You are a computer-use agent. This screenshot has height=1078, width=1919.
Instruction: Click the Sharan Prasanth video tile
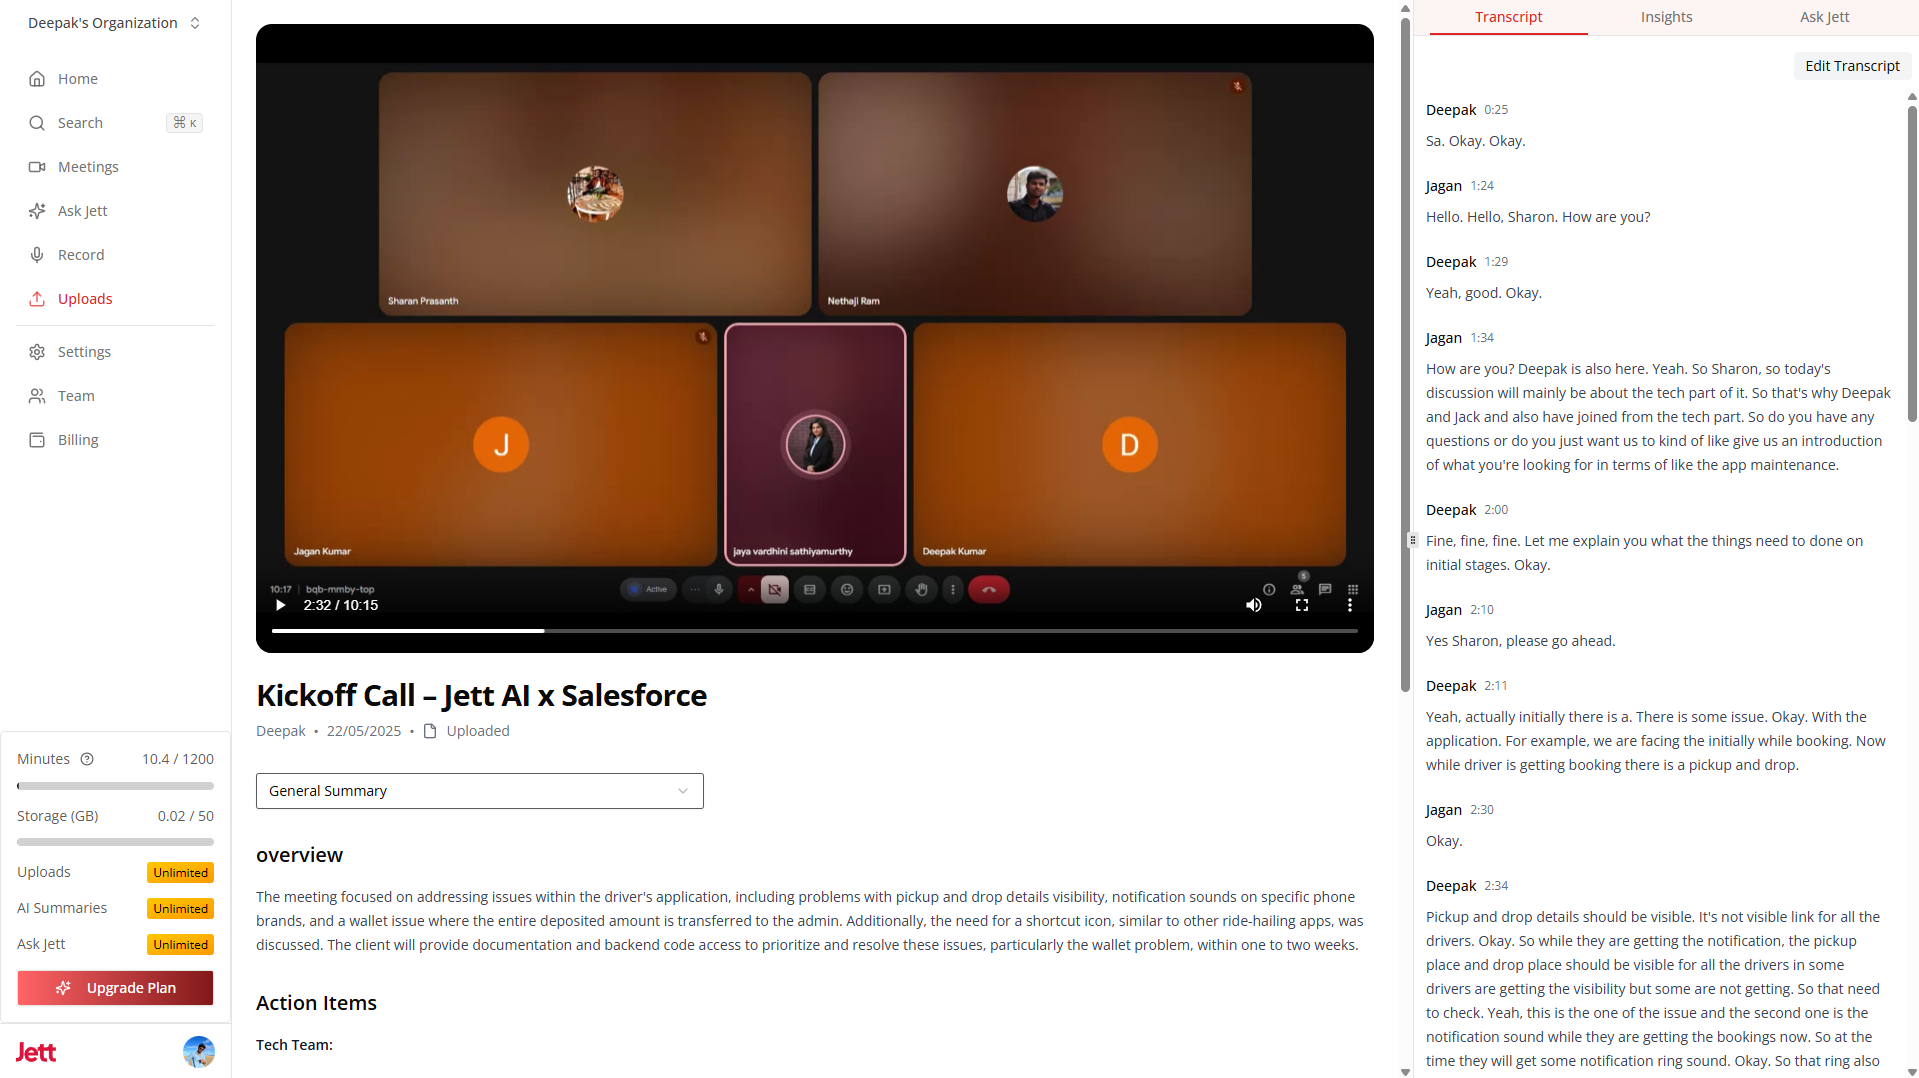click(595, 193)
